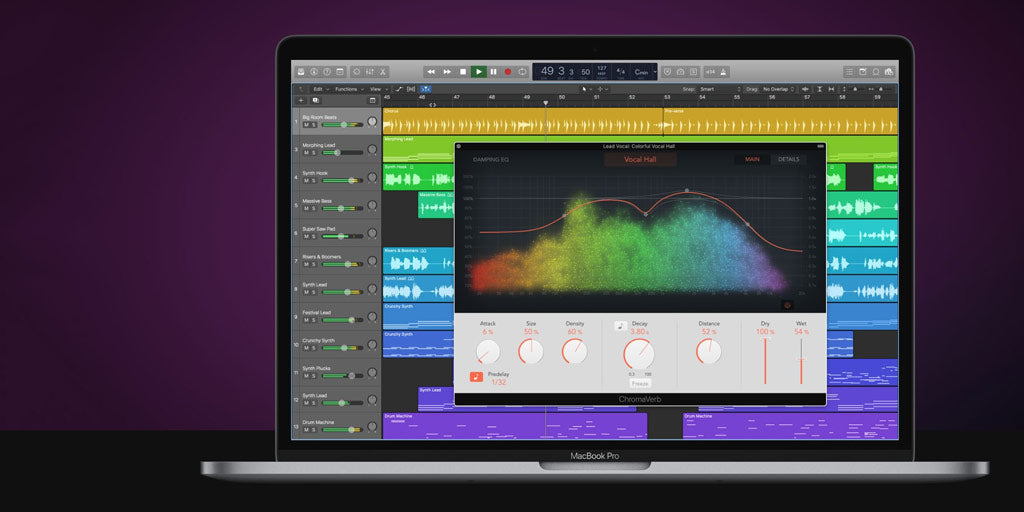
Task: Click bar 53 on the timeline ruler
Action: [667, 97]
